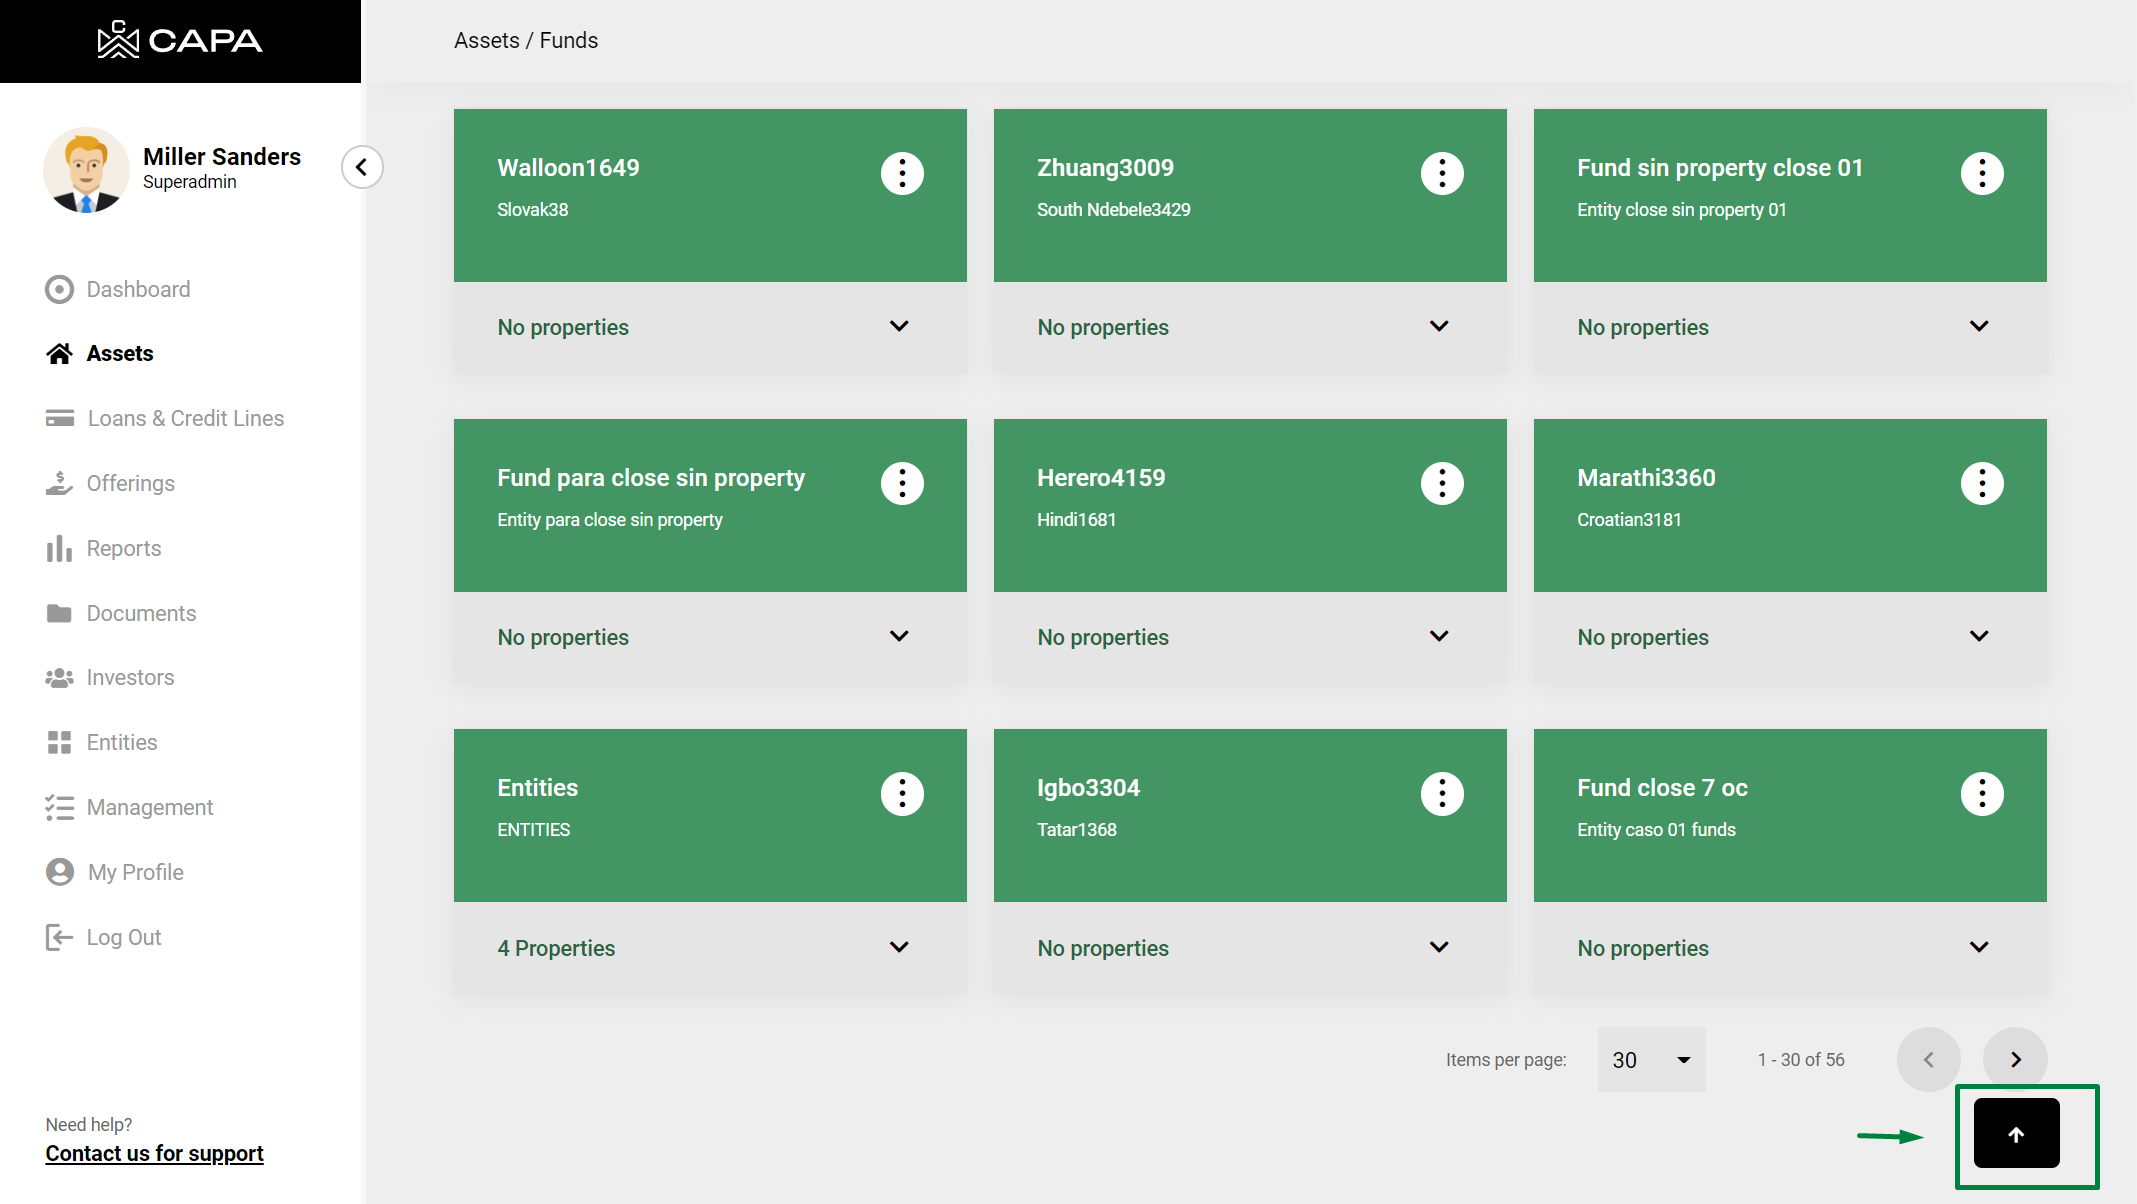
Task: Expand properties under Fund sin property close 01
Action: [x=1979, y=327]
